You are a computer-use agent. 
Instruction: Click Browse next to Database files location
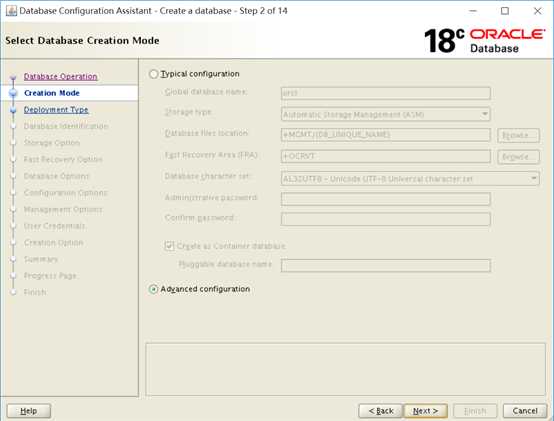click(518, 136)
